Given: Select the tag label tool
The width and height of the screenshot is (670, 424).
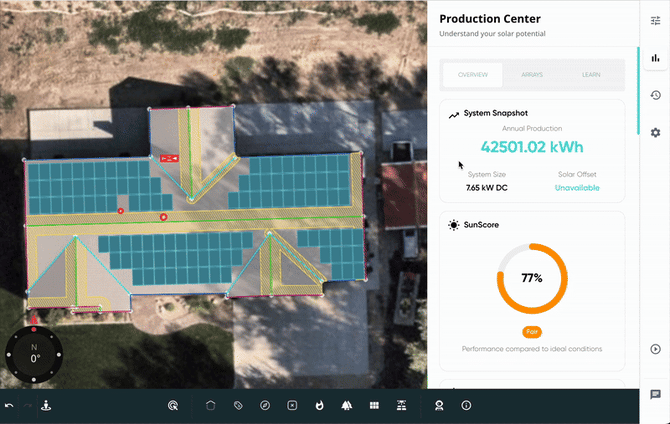Looking at the screenshot, I should click(238, 405).
